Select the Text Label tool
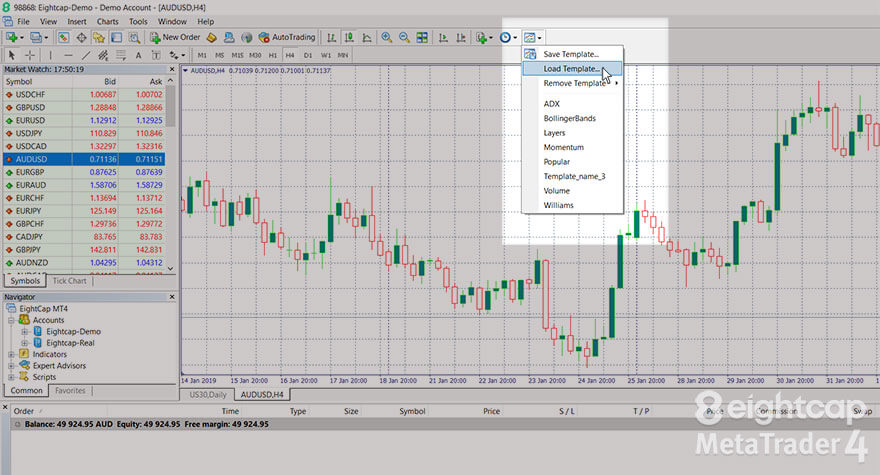Image resolution: width=880 pixels, height=475 pixels. pos(156,55)
